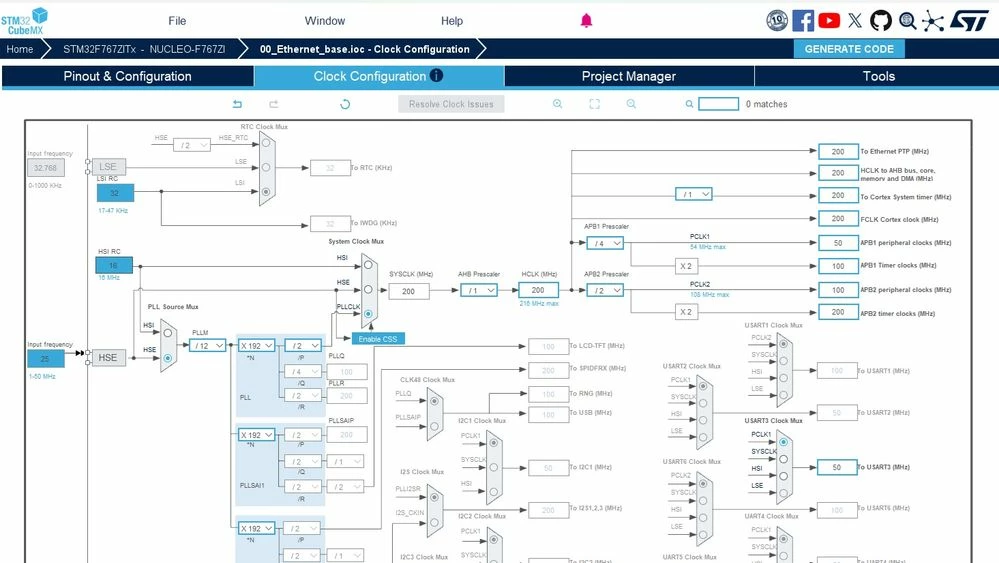Open the File menu
Screen dimensions: 999x563
point(177,21)
